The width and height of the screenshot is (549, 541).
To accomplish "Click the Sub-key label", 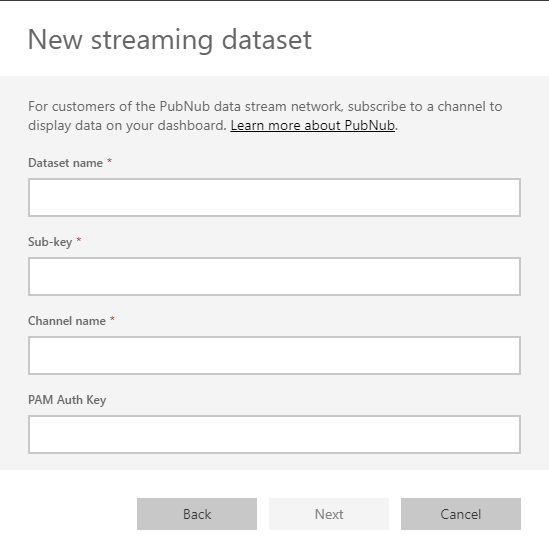I will 50,242.
